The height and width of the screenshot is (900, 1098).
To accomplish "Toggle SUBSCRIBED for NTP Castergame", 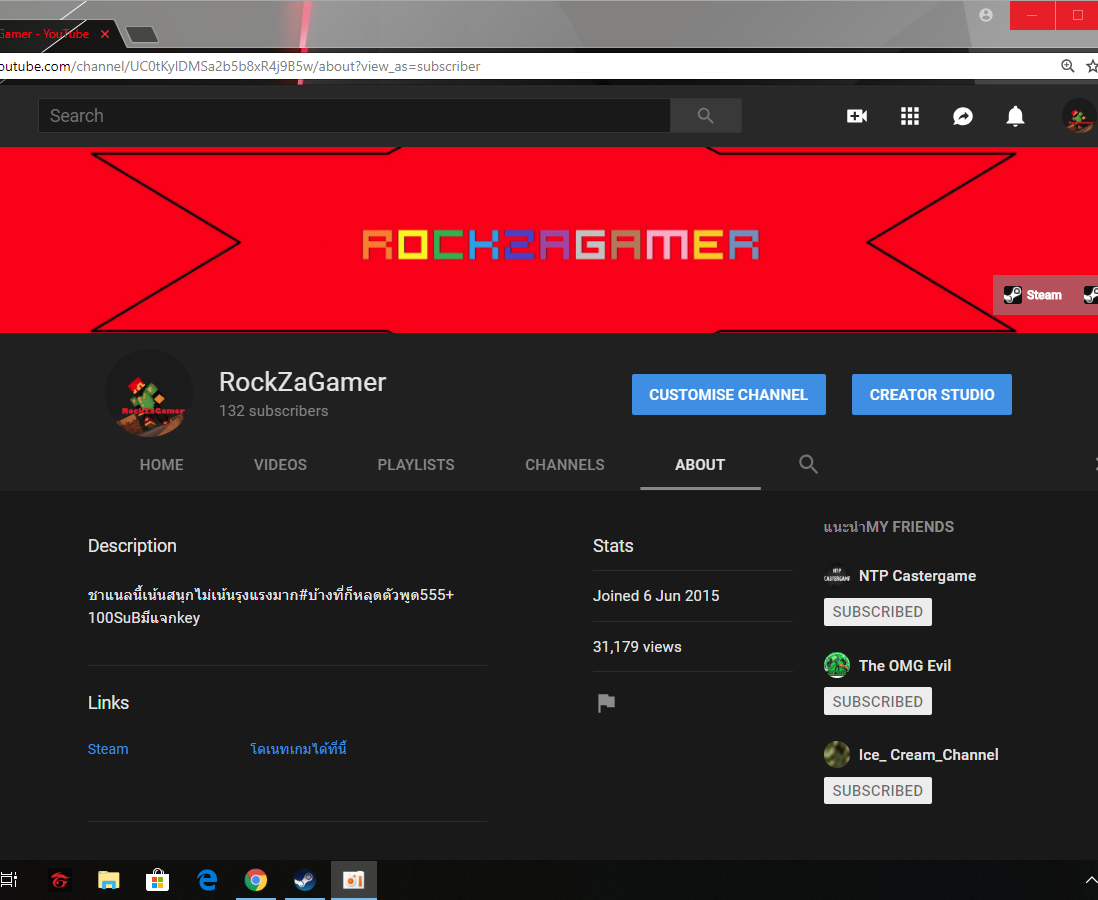I will 877,611.
